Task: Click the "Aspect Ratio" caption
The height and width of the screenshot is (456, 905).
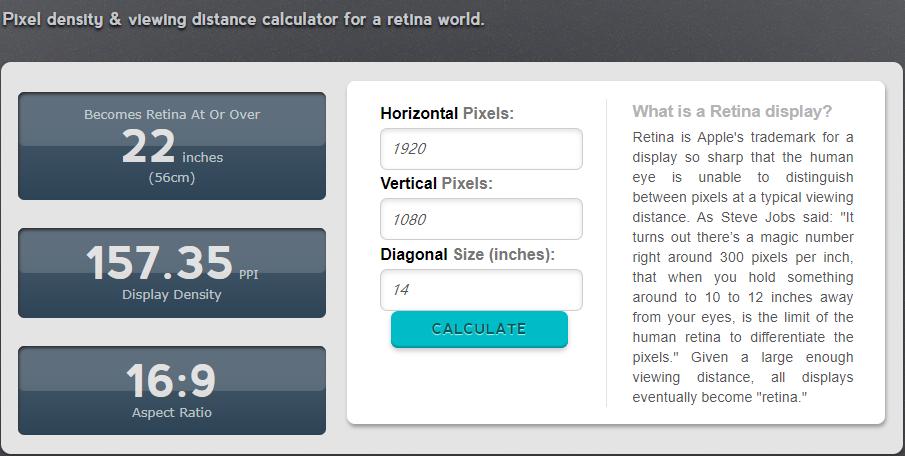Action: pyautogui.click(x=172, y=412)
